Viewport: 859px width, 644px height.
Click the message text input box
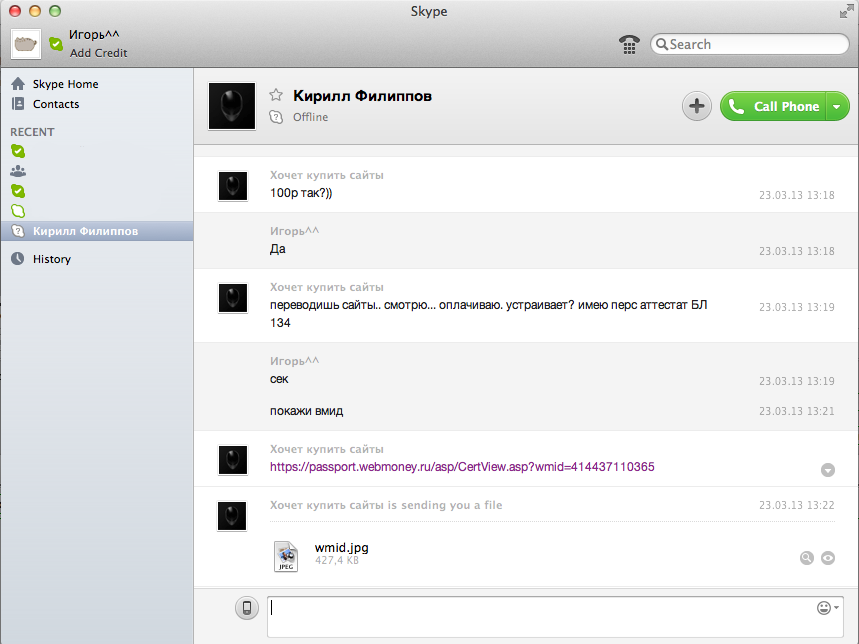tap(557, 617)
